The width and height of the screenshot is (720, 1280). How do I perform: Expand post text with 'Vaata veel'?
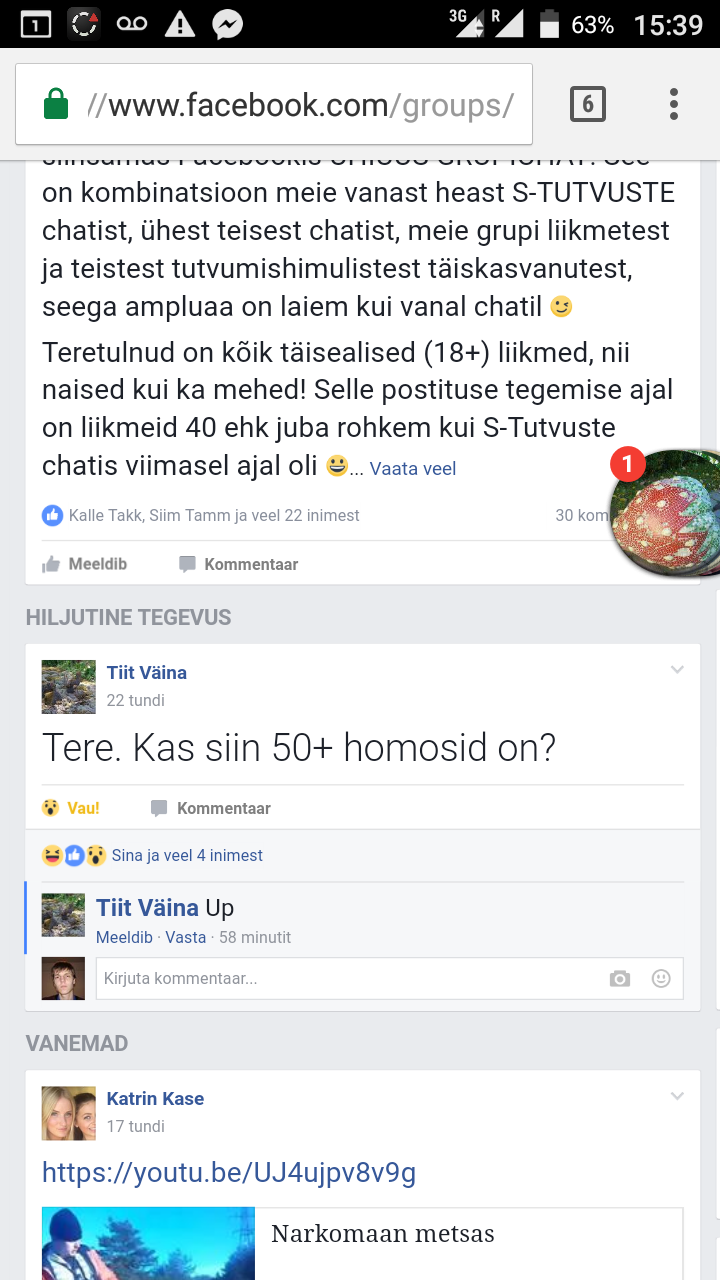click(x=413, y=468)
